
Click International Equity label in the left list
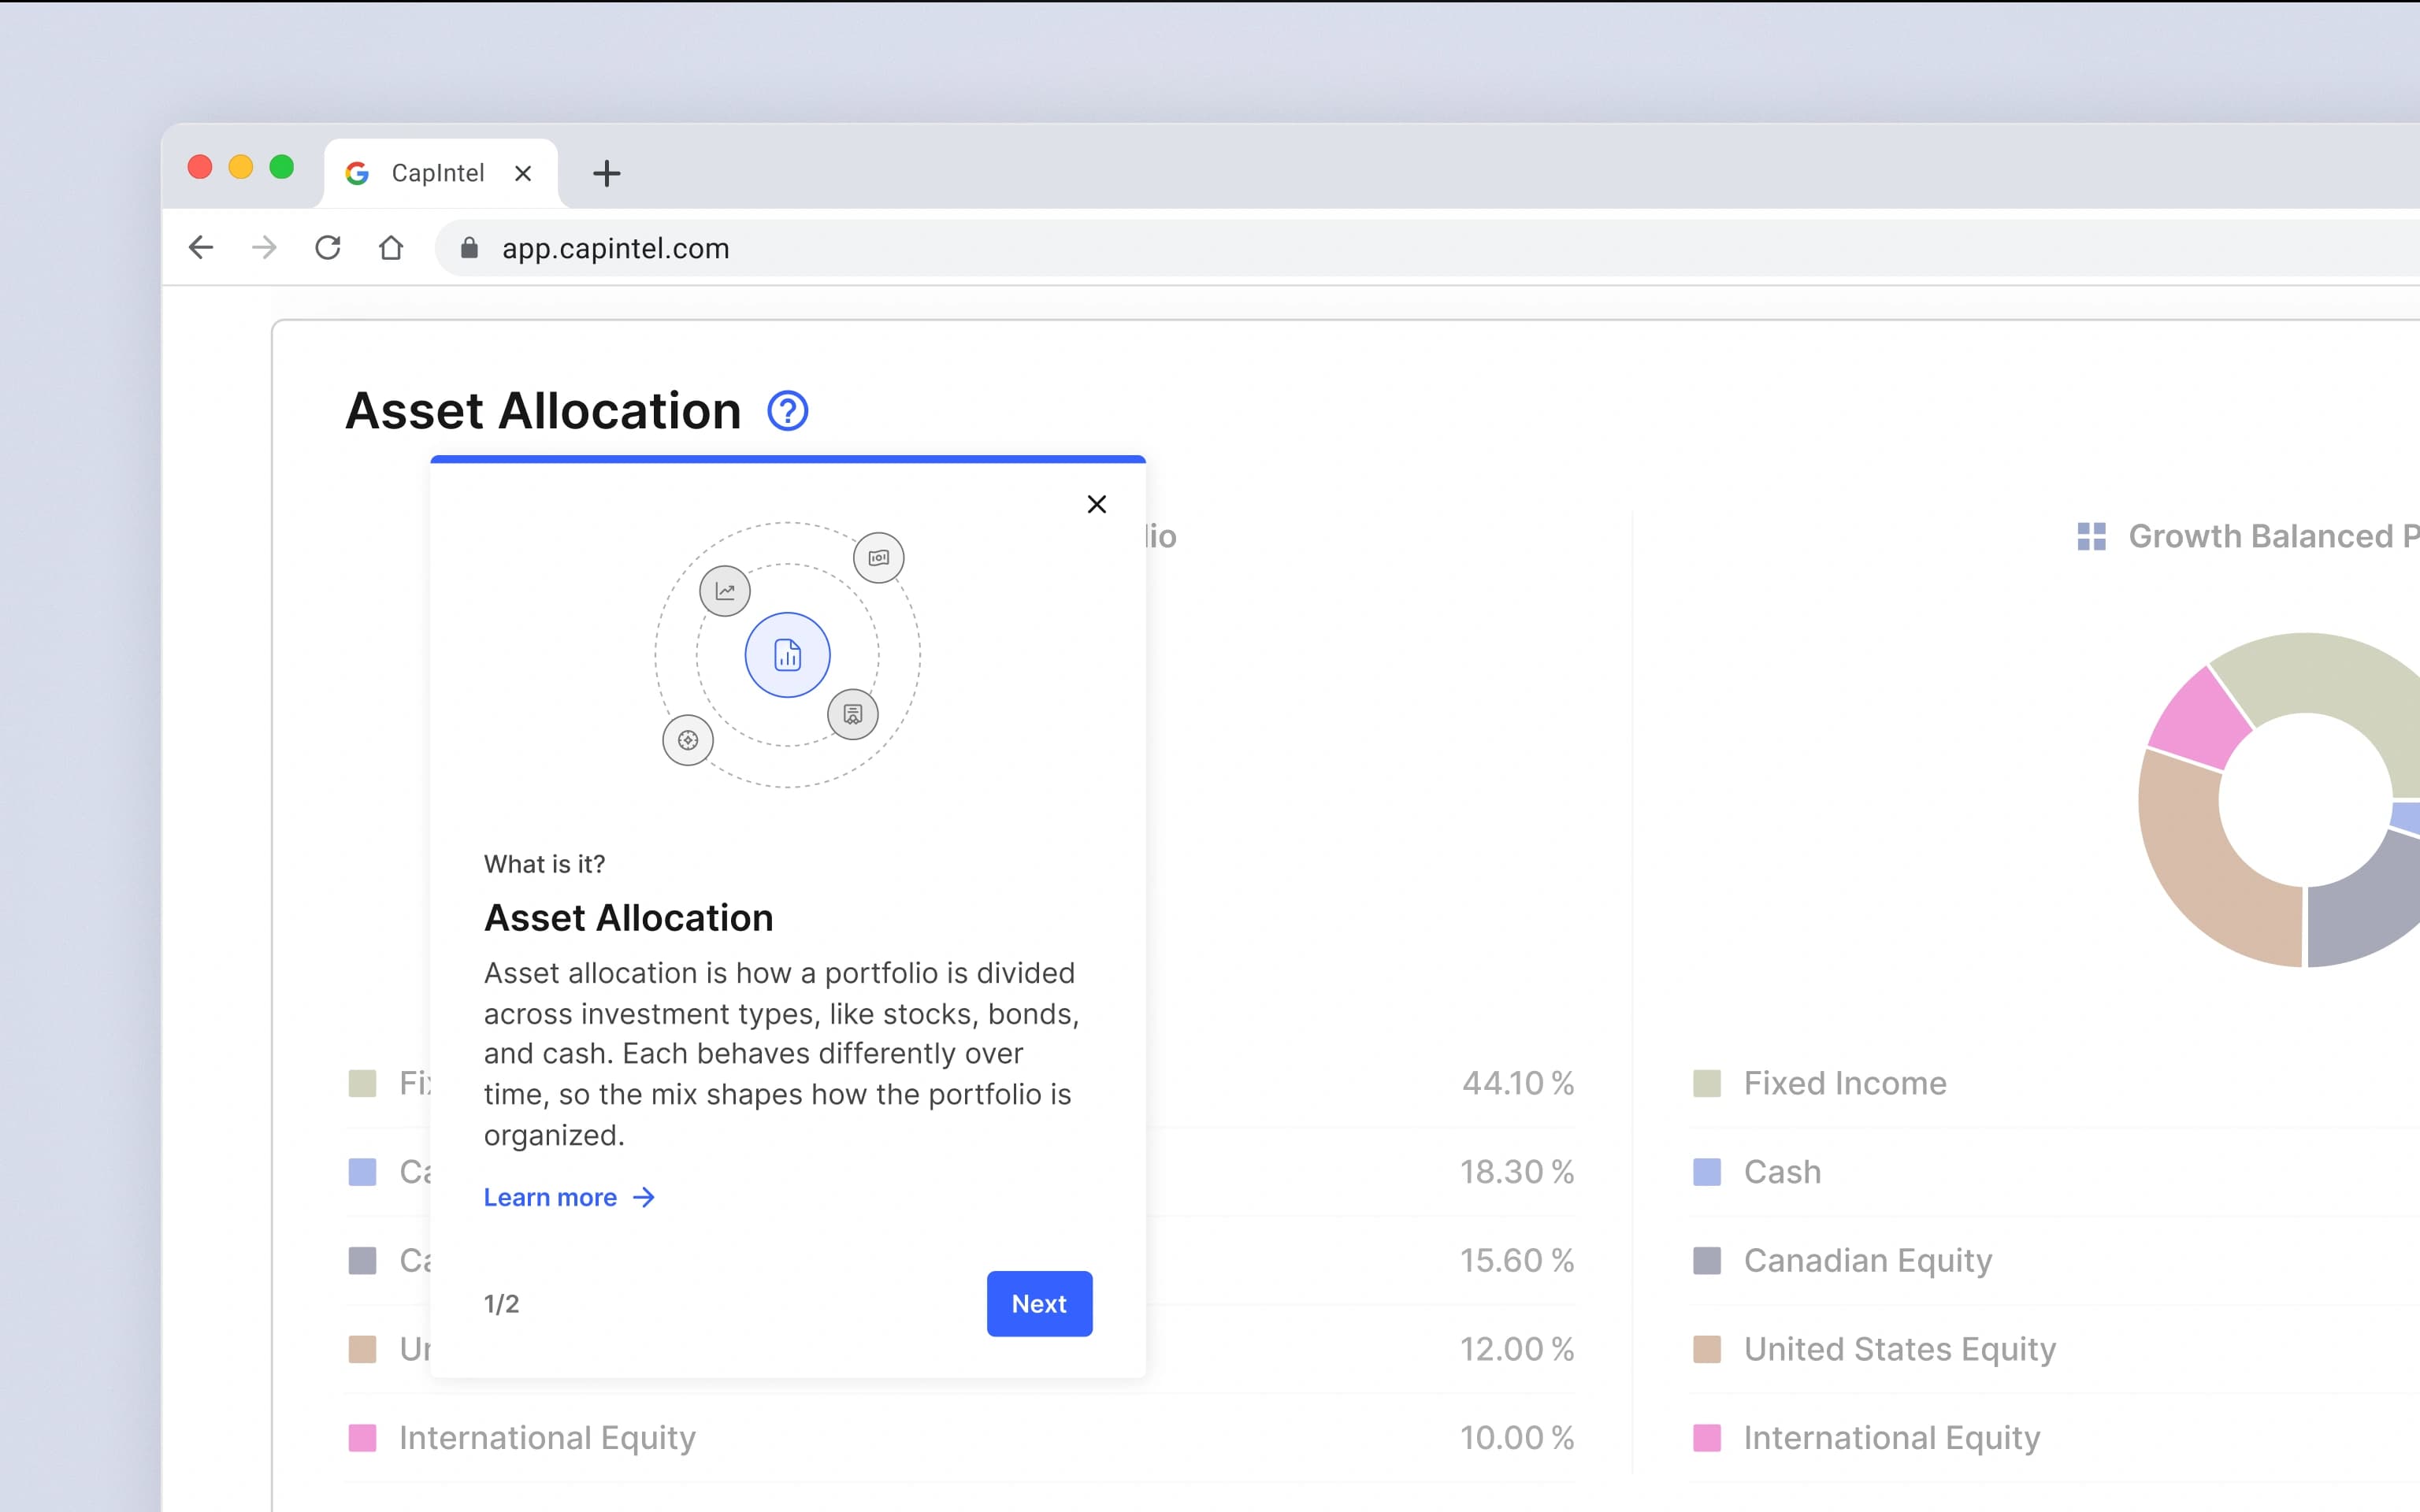(x=547, y=1438)
